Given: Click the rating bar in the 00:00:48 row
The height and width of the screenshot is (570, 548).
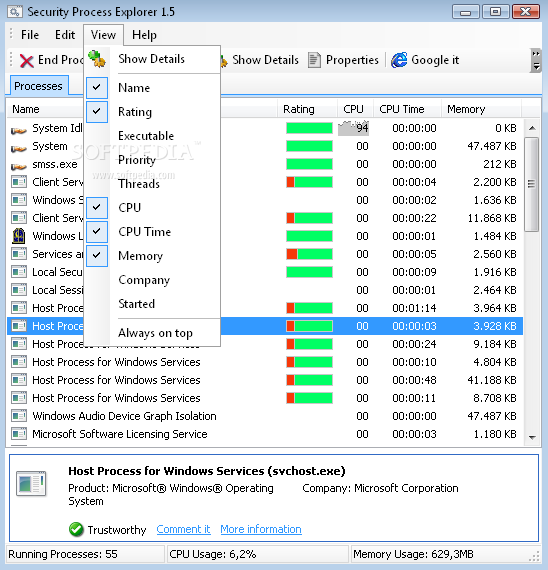Looking at the screenshot, I should (x=309, y=380).
